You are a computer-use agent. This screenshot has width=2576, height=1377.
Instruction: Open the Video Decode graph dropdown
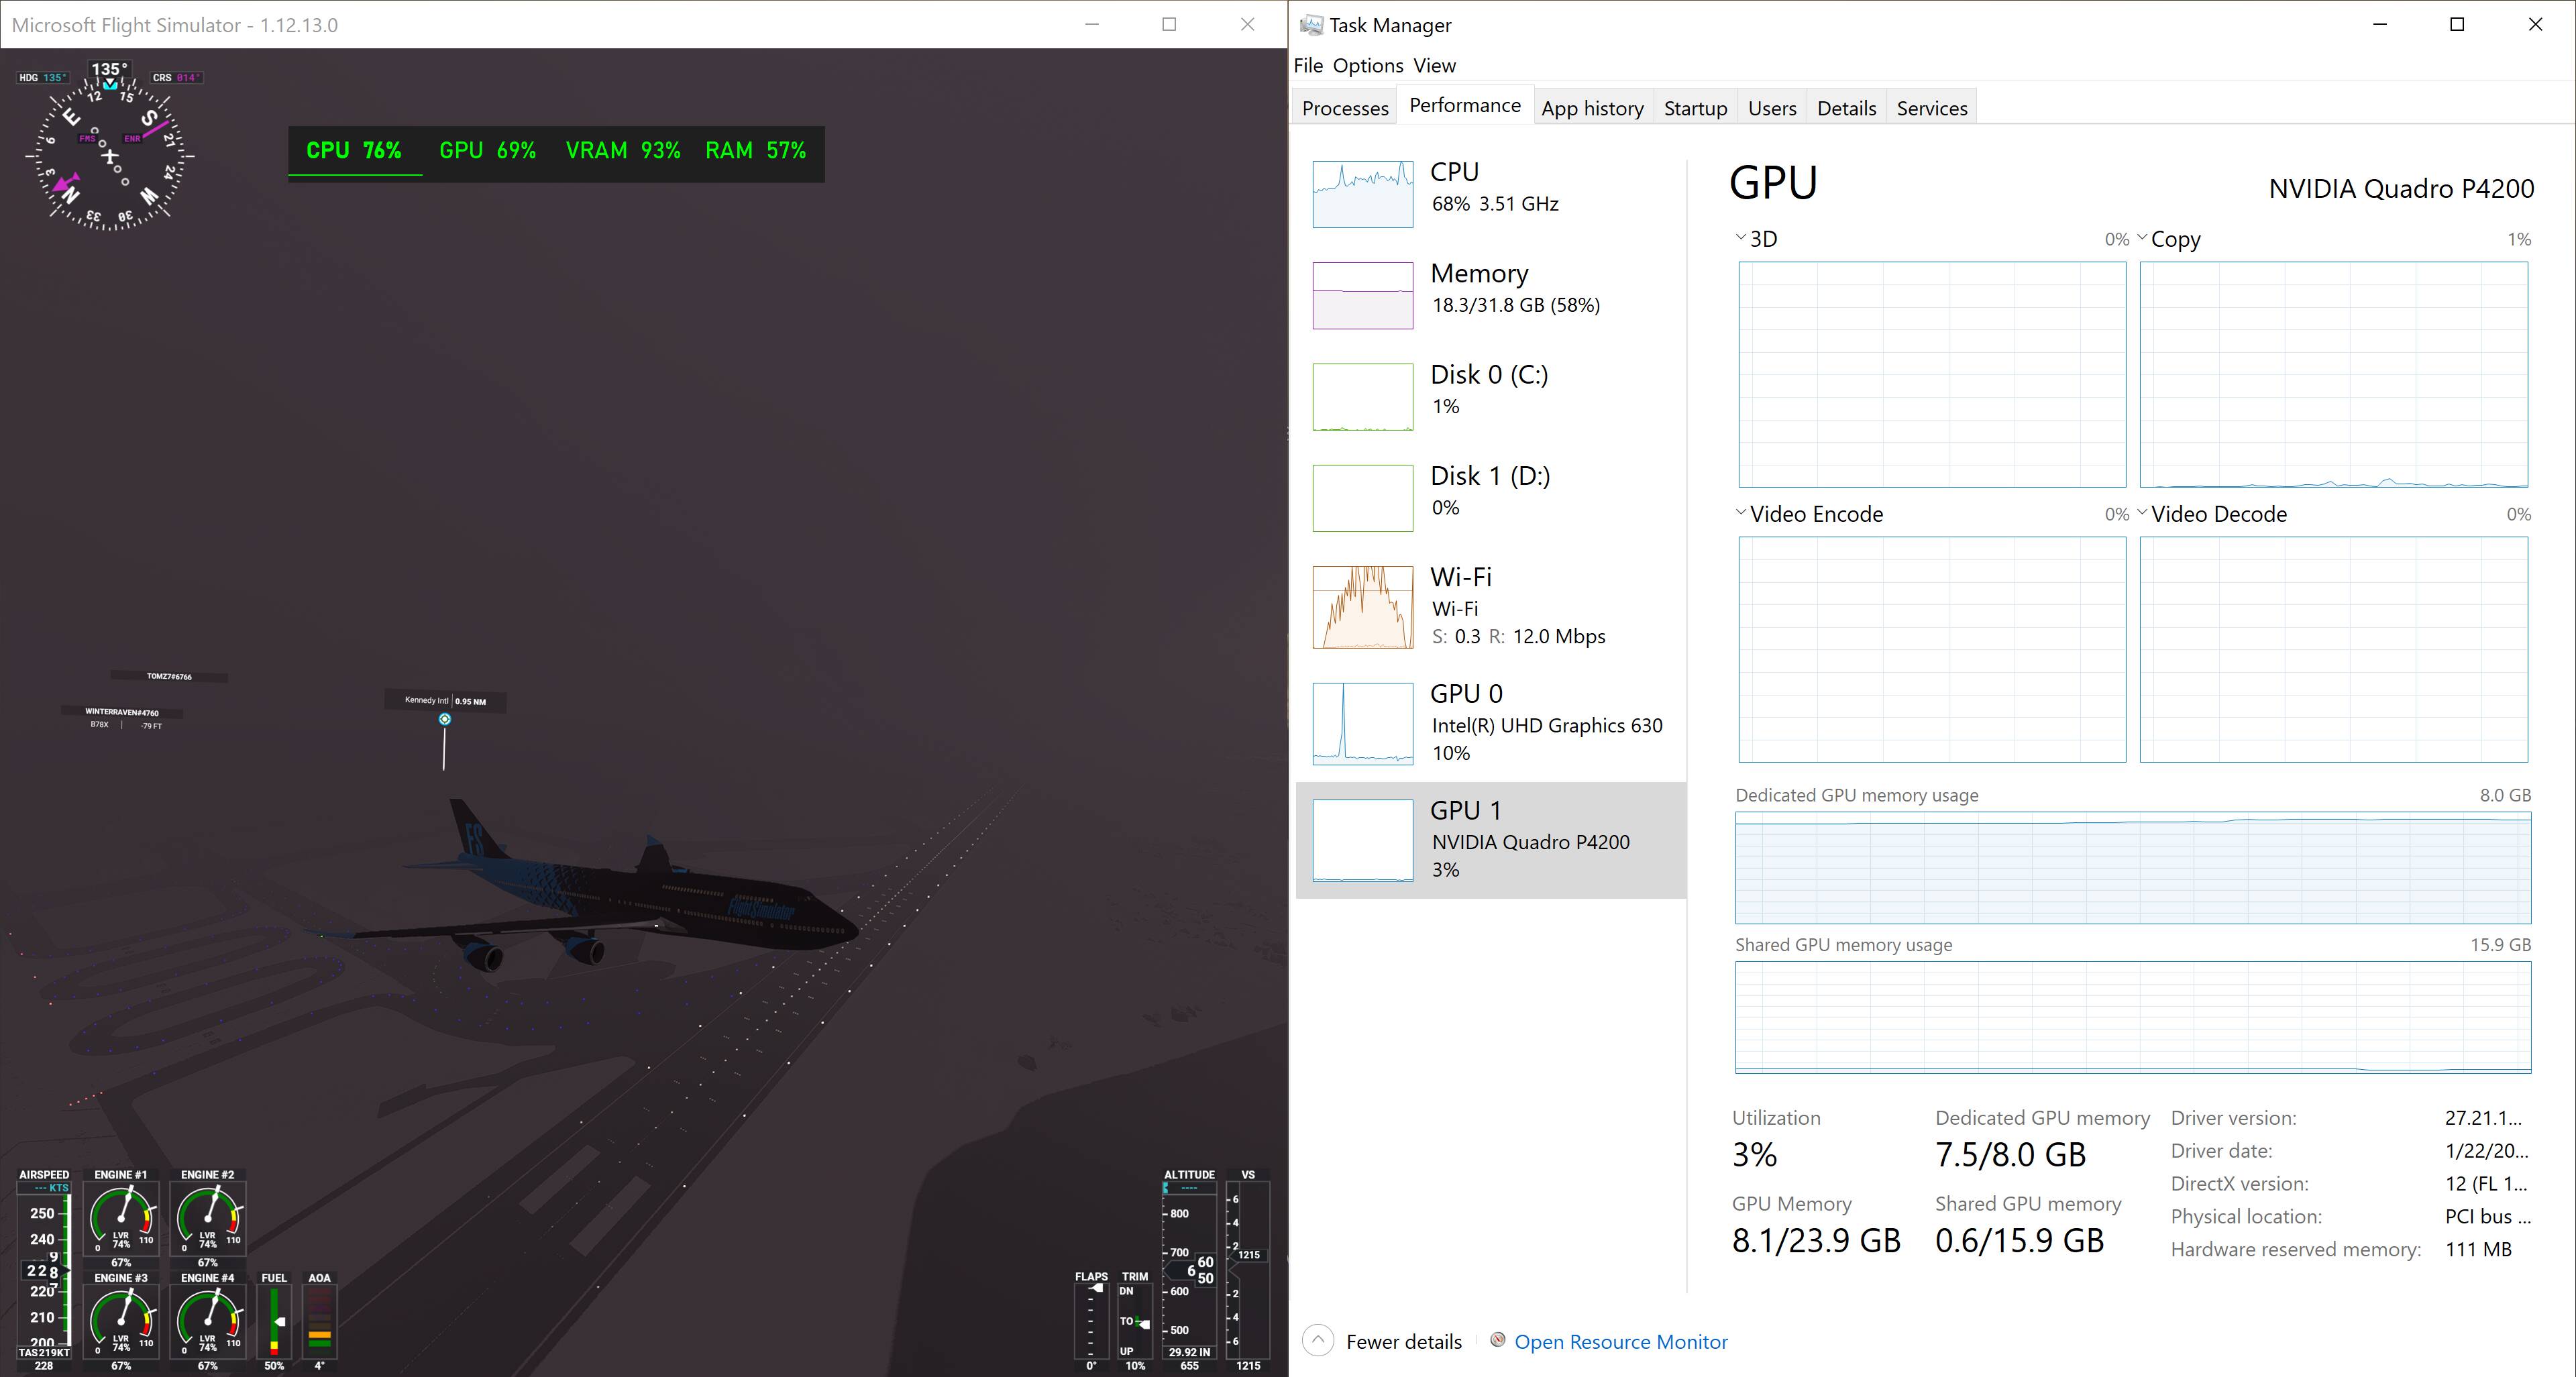click(x=2142, y=512)
